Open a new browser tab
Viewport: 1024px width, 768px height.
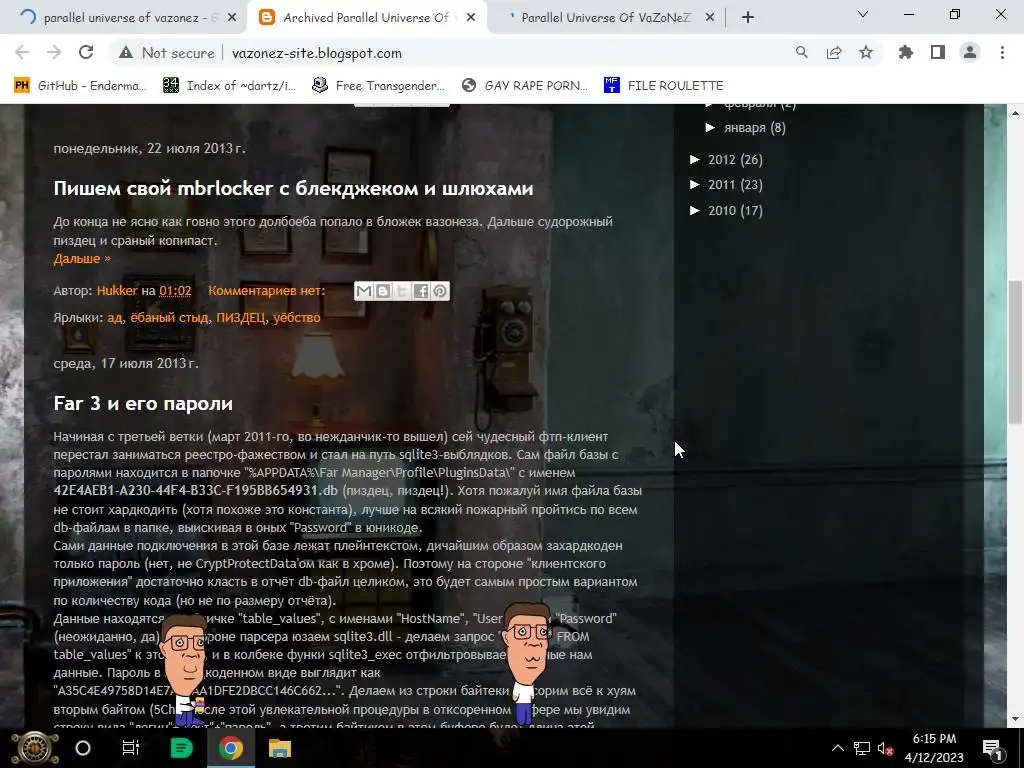[748, 18]
